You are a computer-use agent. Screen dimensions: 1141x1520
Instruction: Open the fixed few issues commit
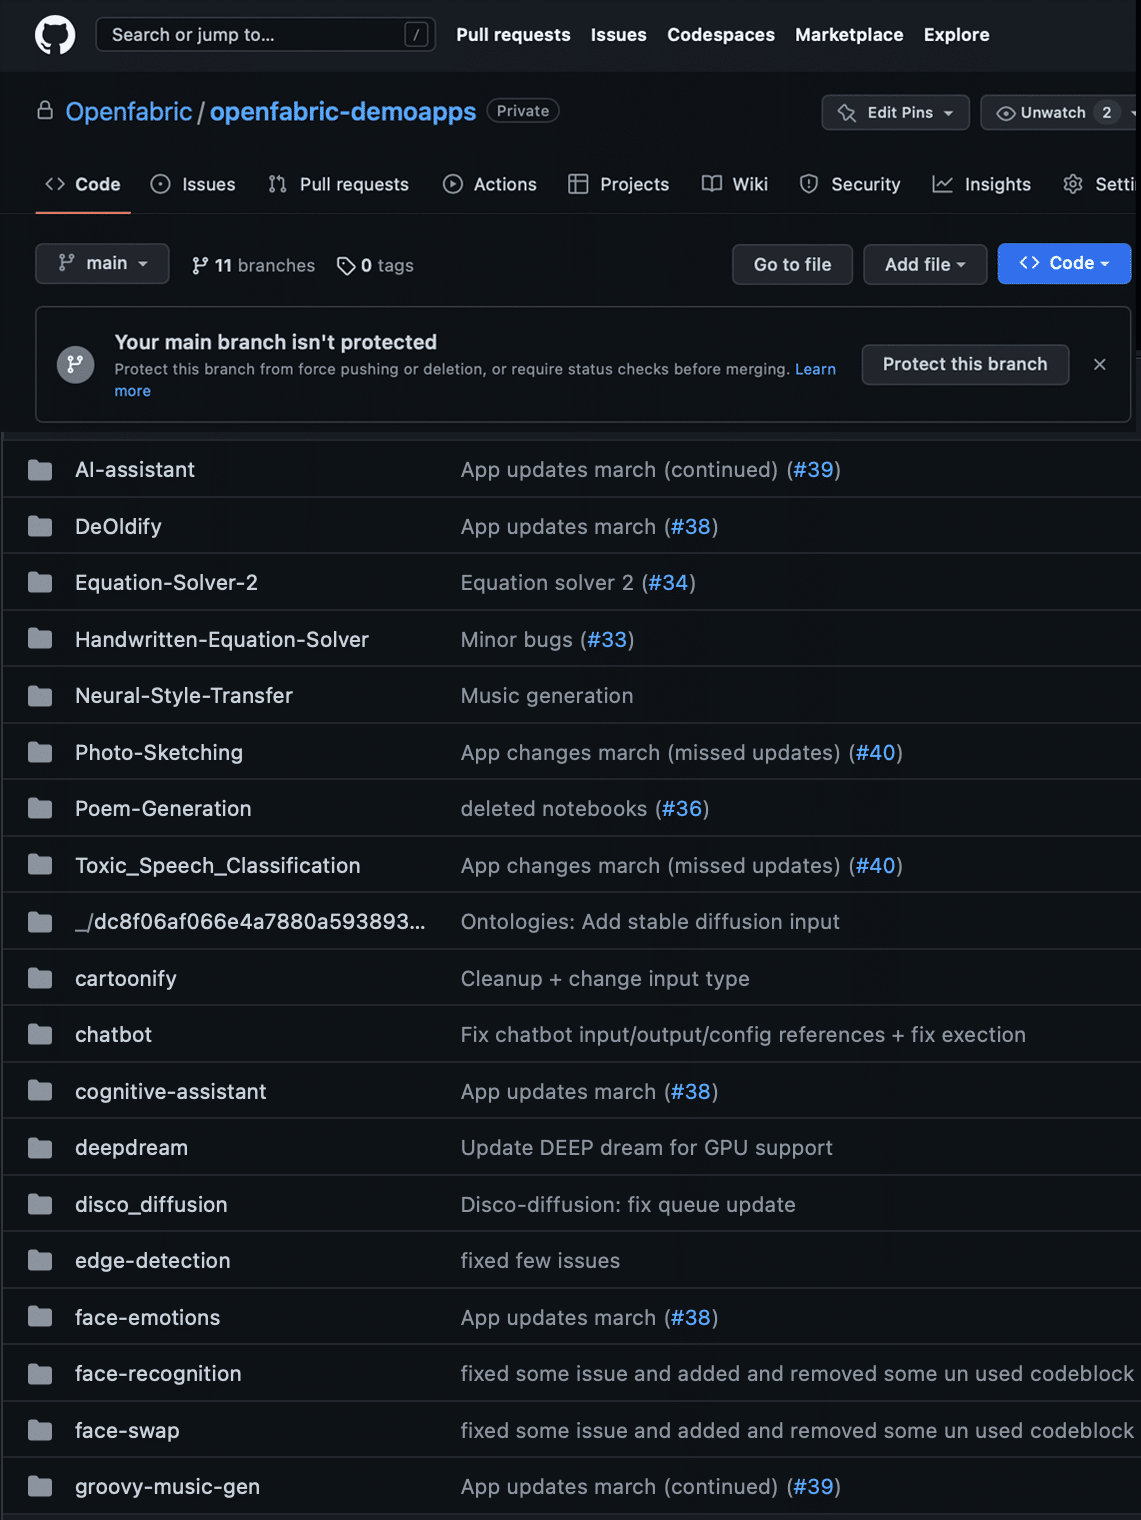[x=540, y=1261]
